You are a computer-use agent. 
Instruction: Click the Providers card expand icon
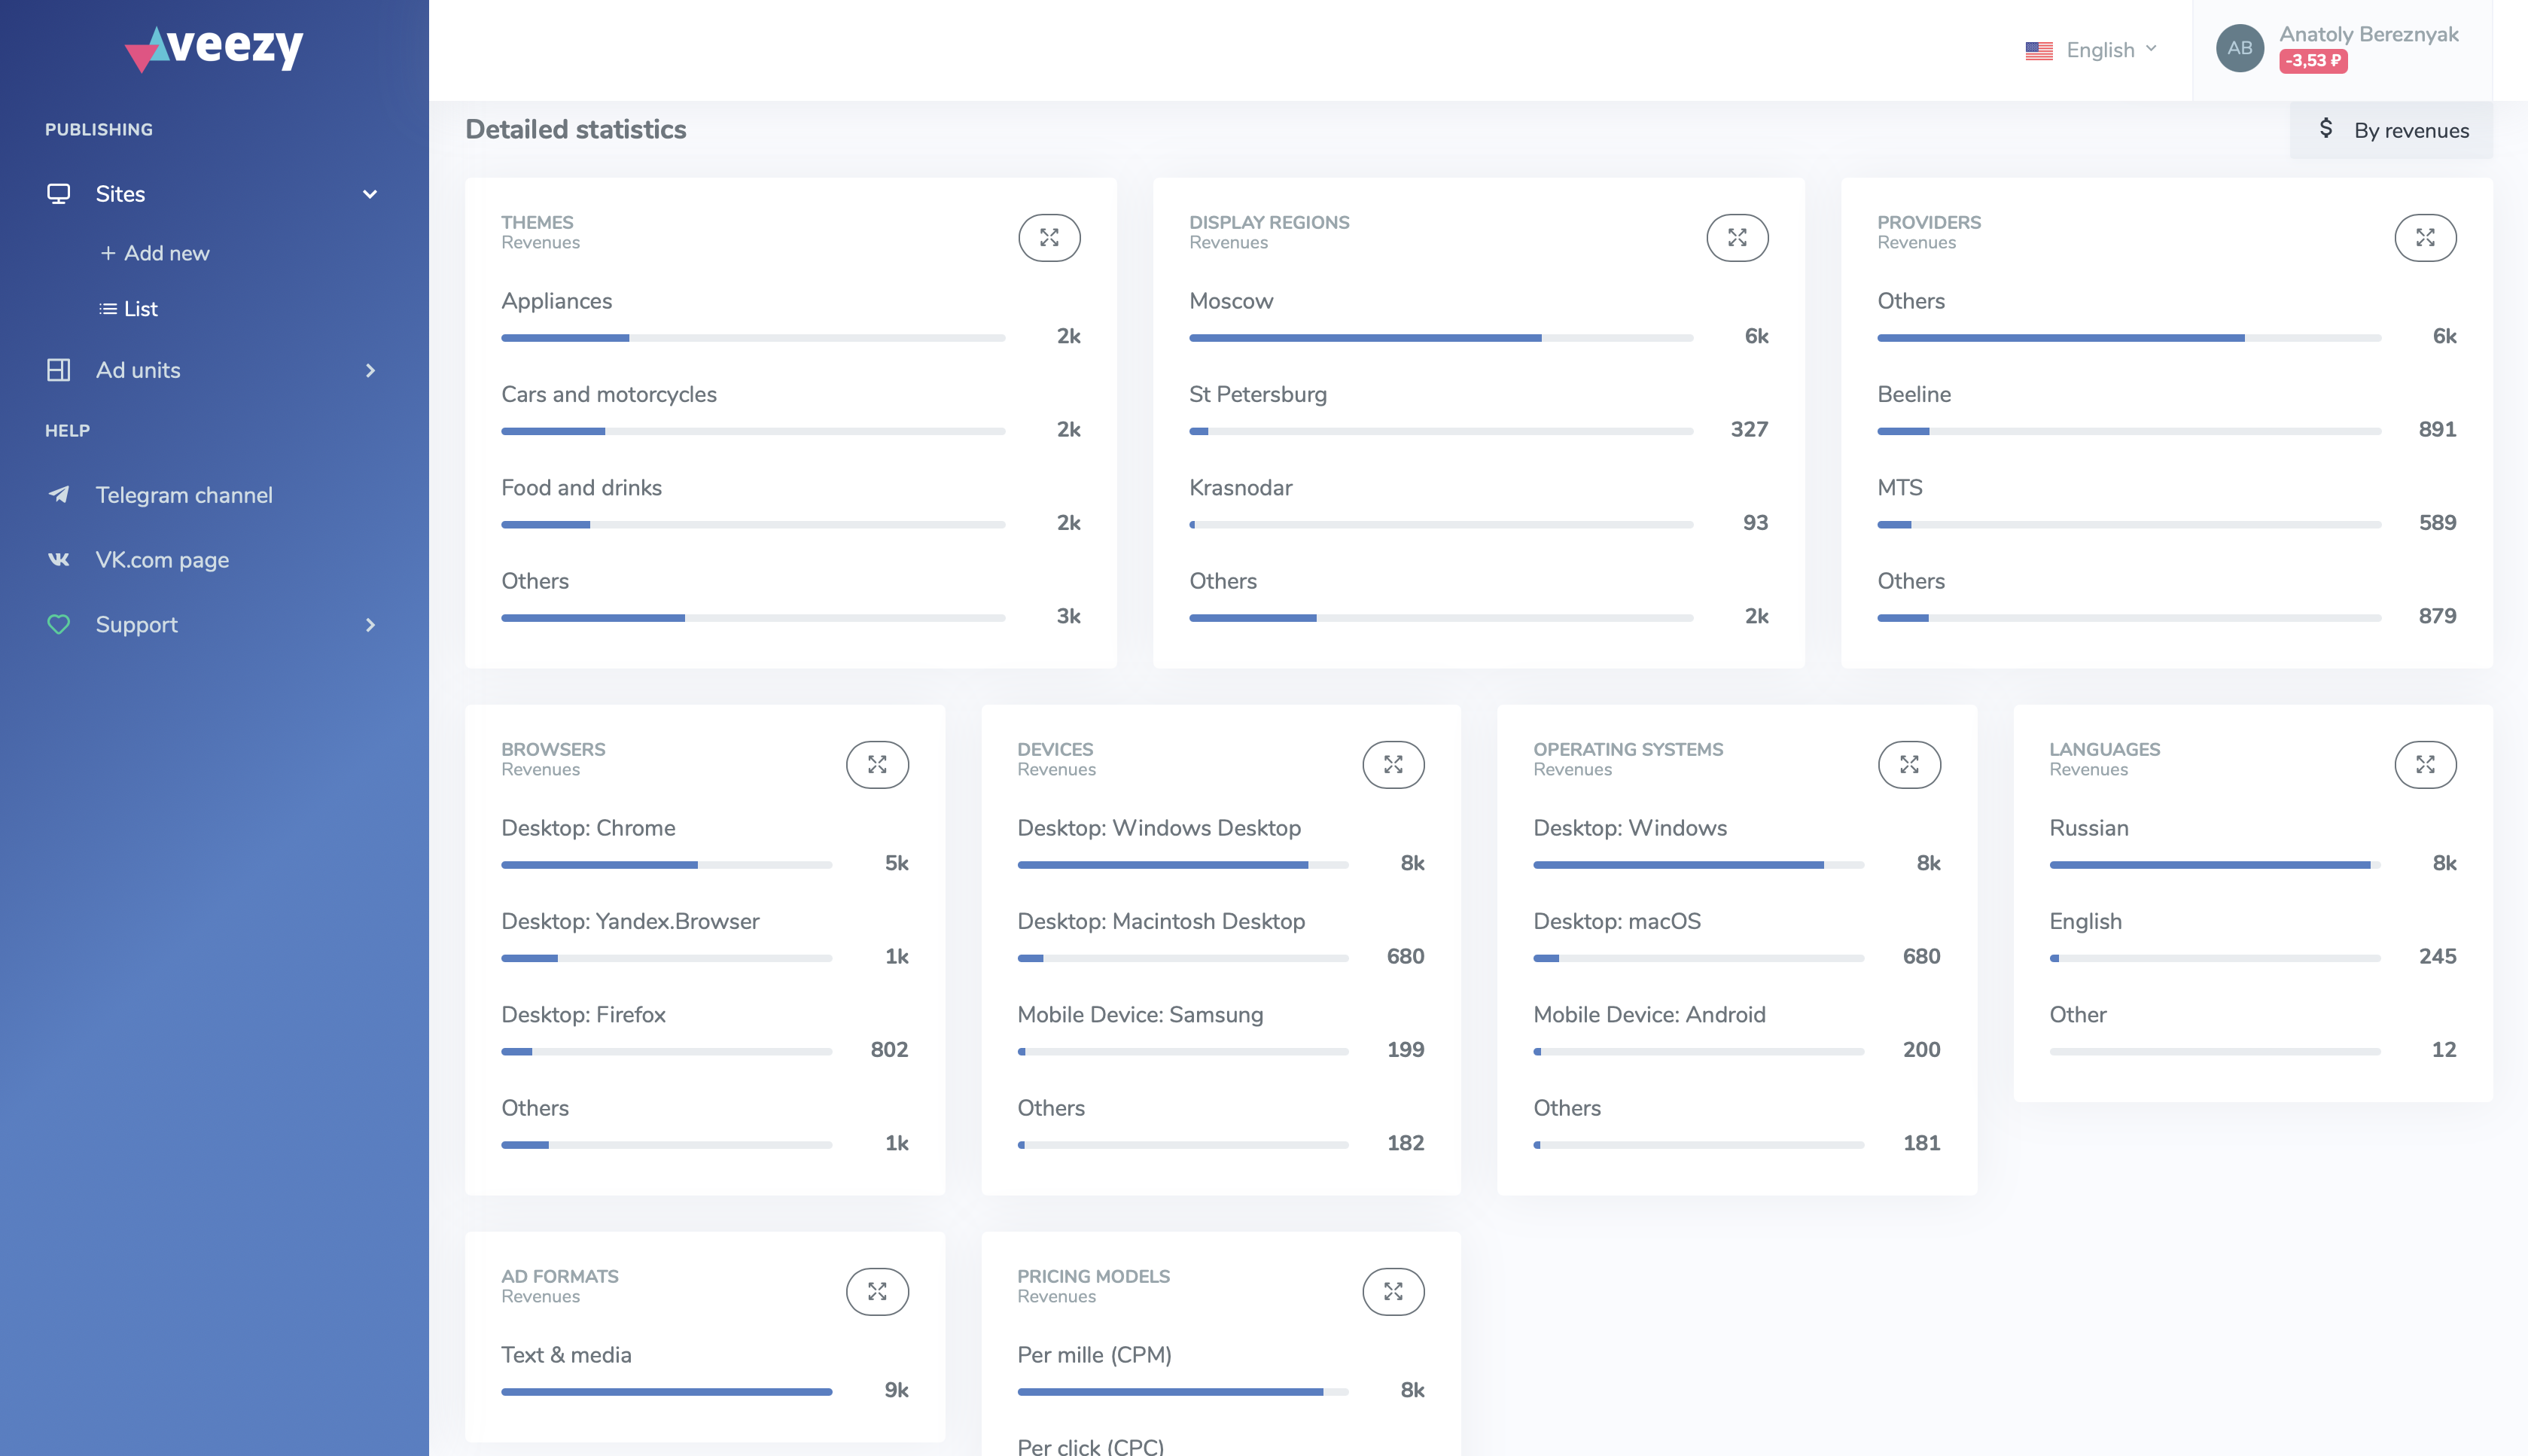click(2425, 238)
